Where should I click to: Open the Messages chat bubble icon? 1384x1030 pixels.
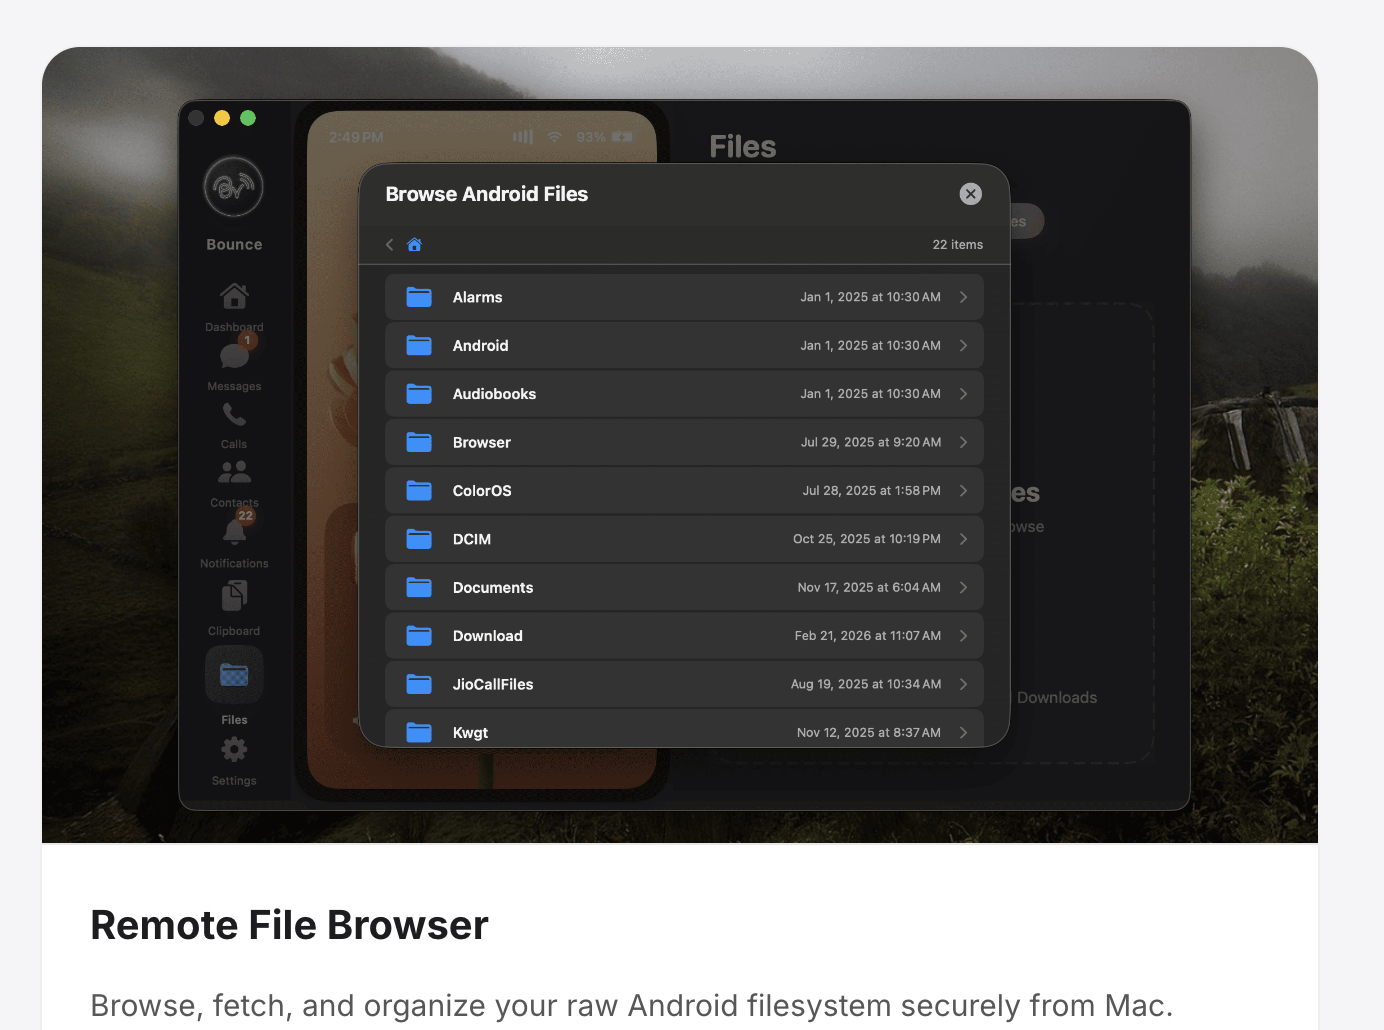pos(234,356)
